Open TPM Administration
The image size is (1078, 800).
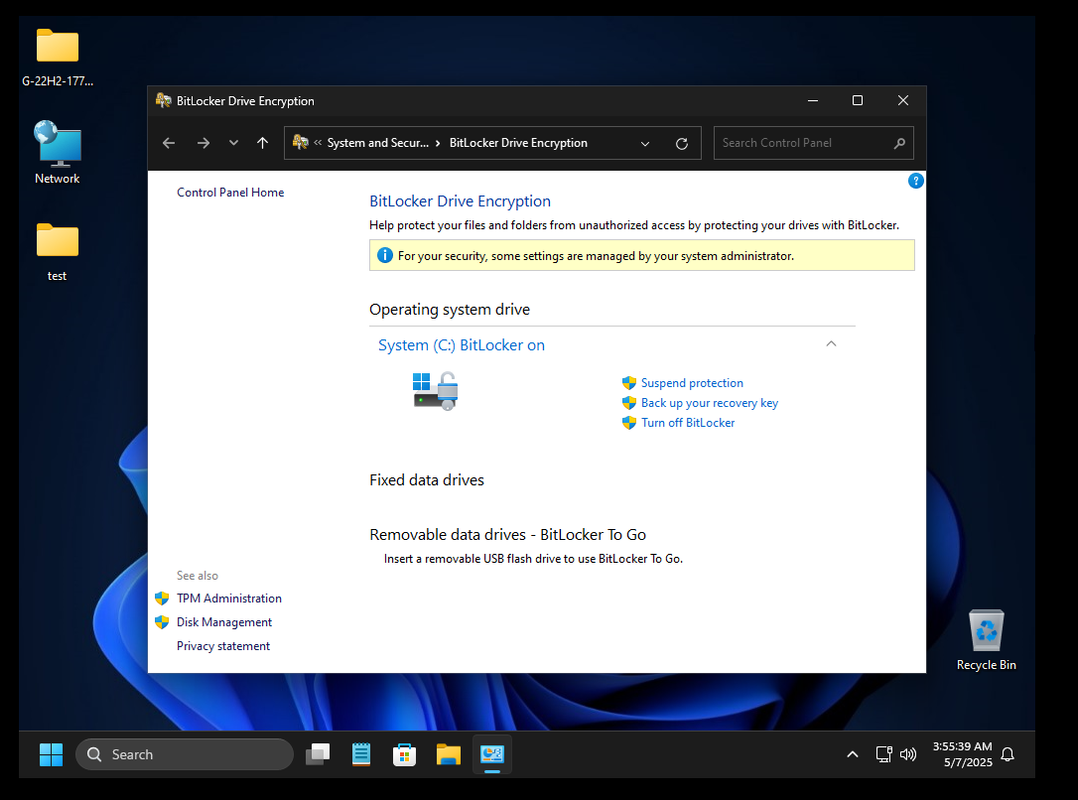pyautogui.click(x=229, y=598)
